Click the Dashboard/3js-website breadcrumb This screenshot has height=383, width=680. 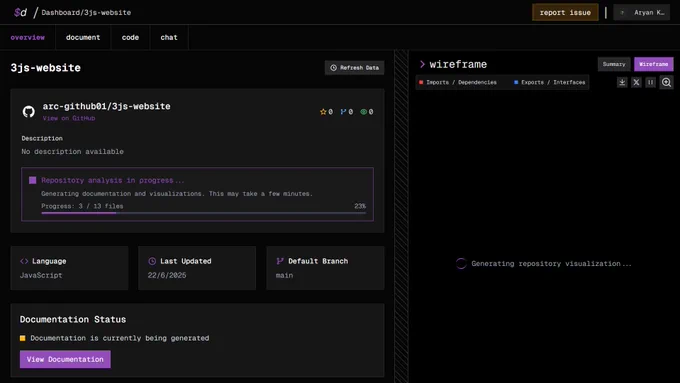pos(86,13)
